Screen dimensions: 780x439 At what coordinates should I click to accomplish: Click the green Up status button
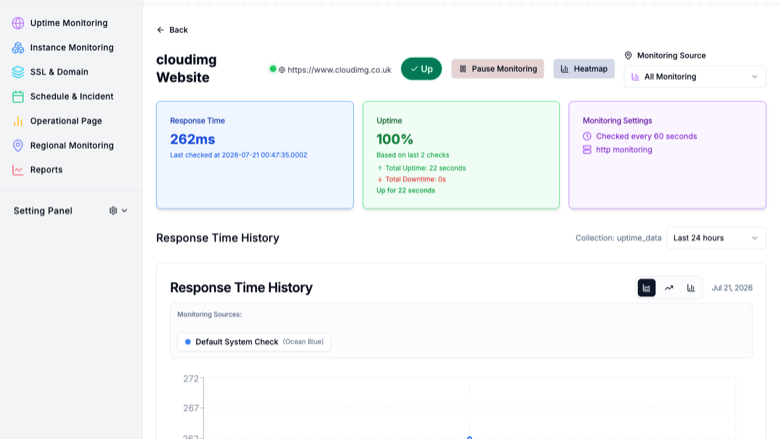[x=421, y=69]
